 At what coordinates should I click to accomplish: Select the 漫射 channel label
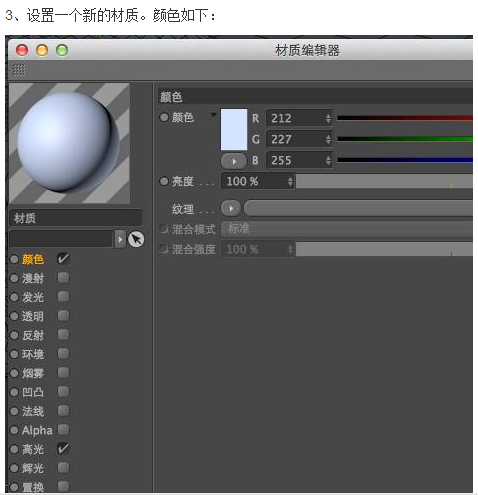(33, 278)
